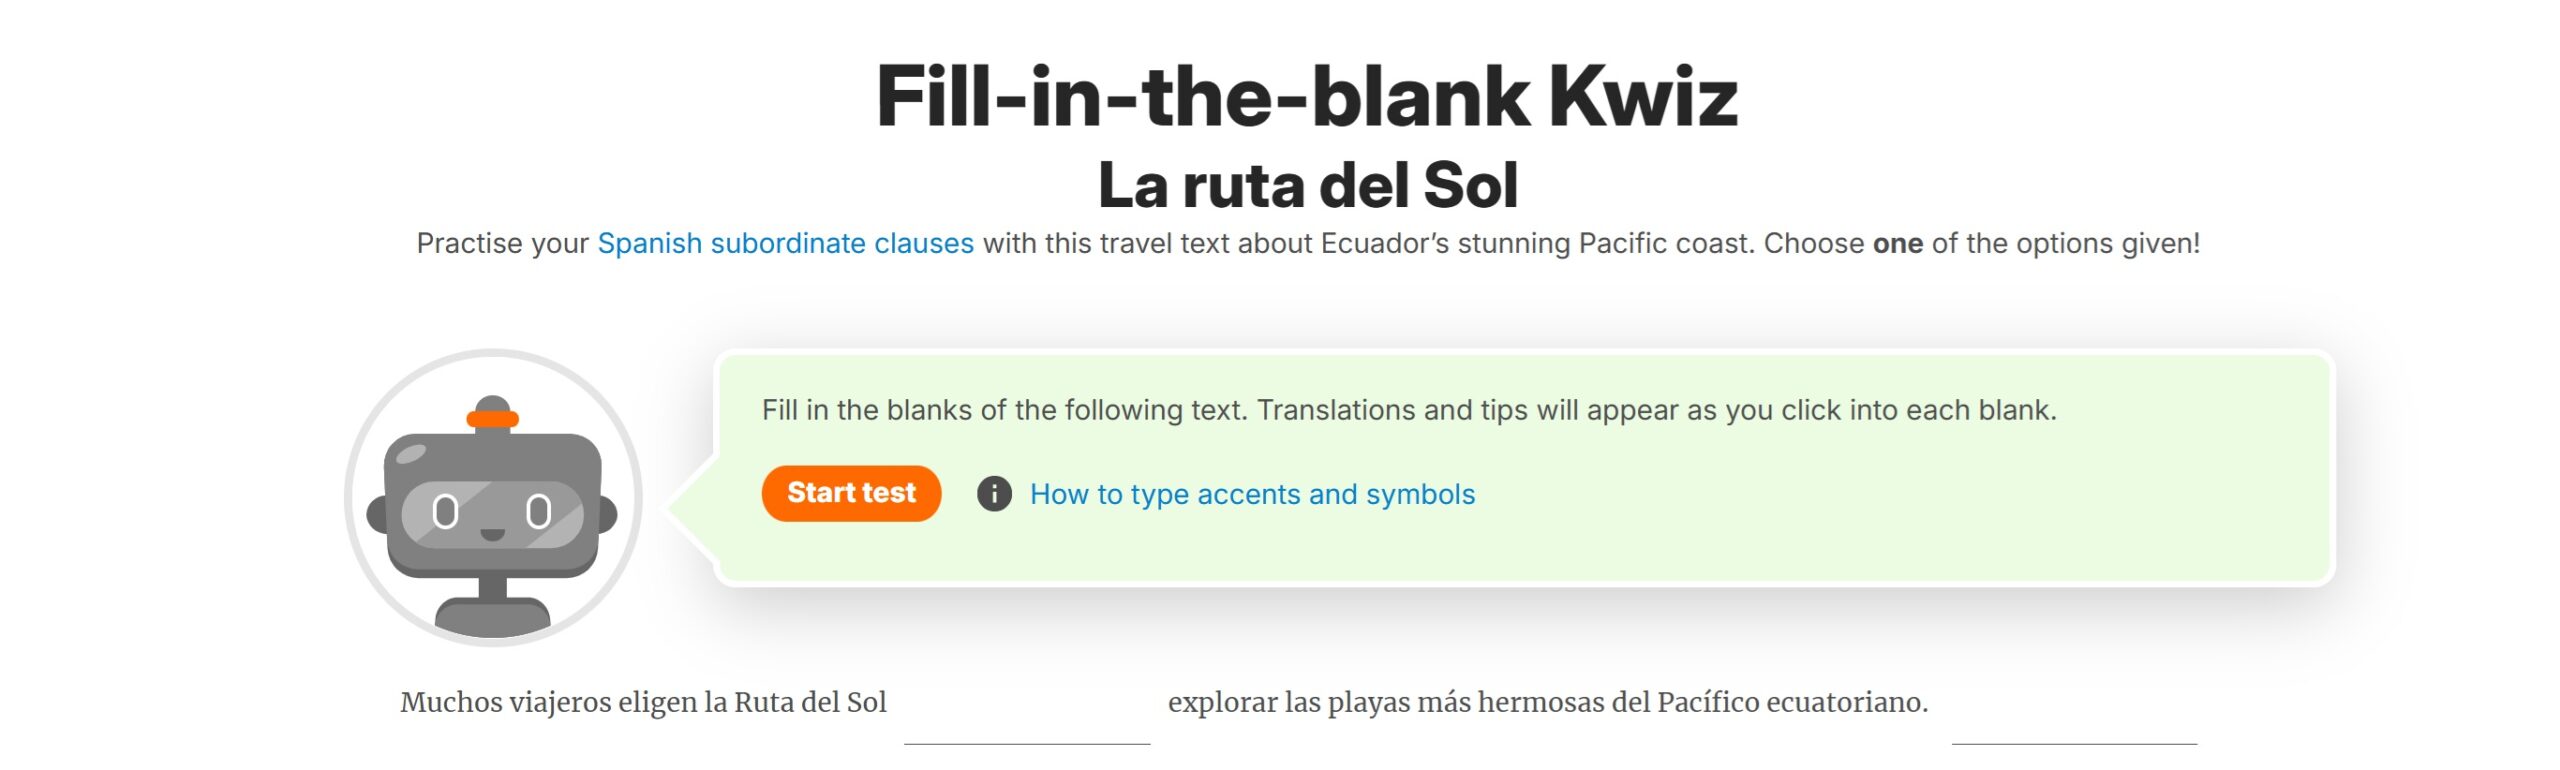Open How to type accents and symbols

1252,494
